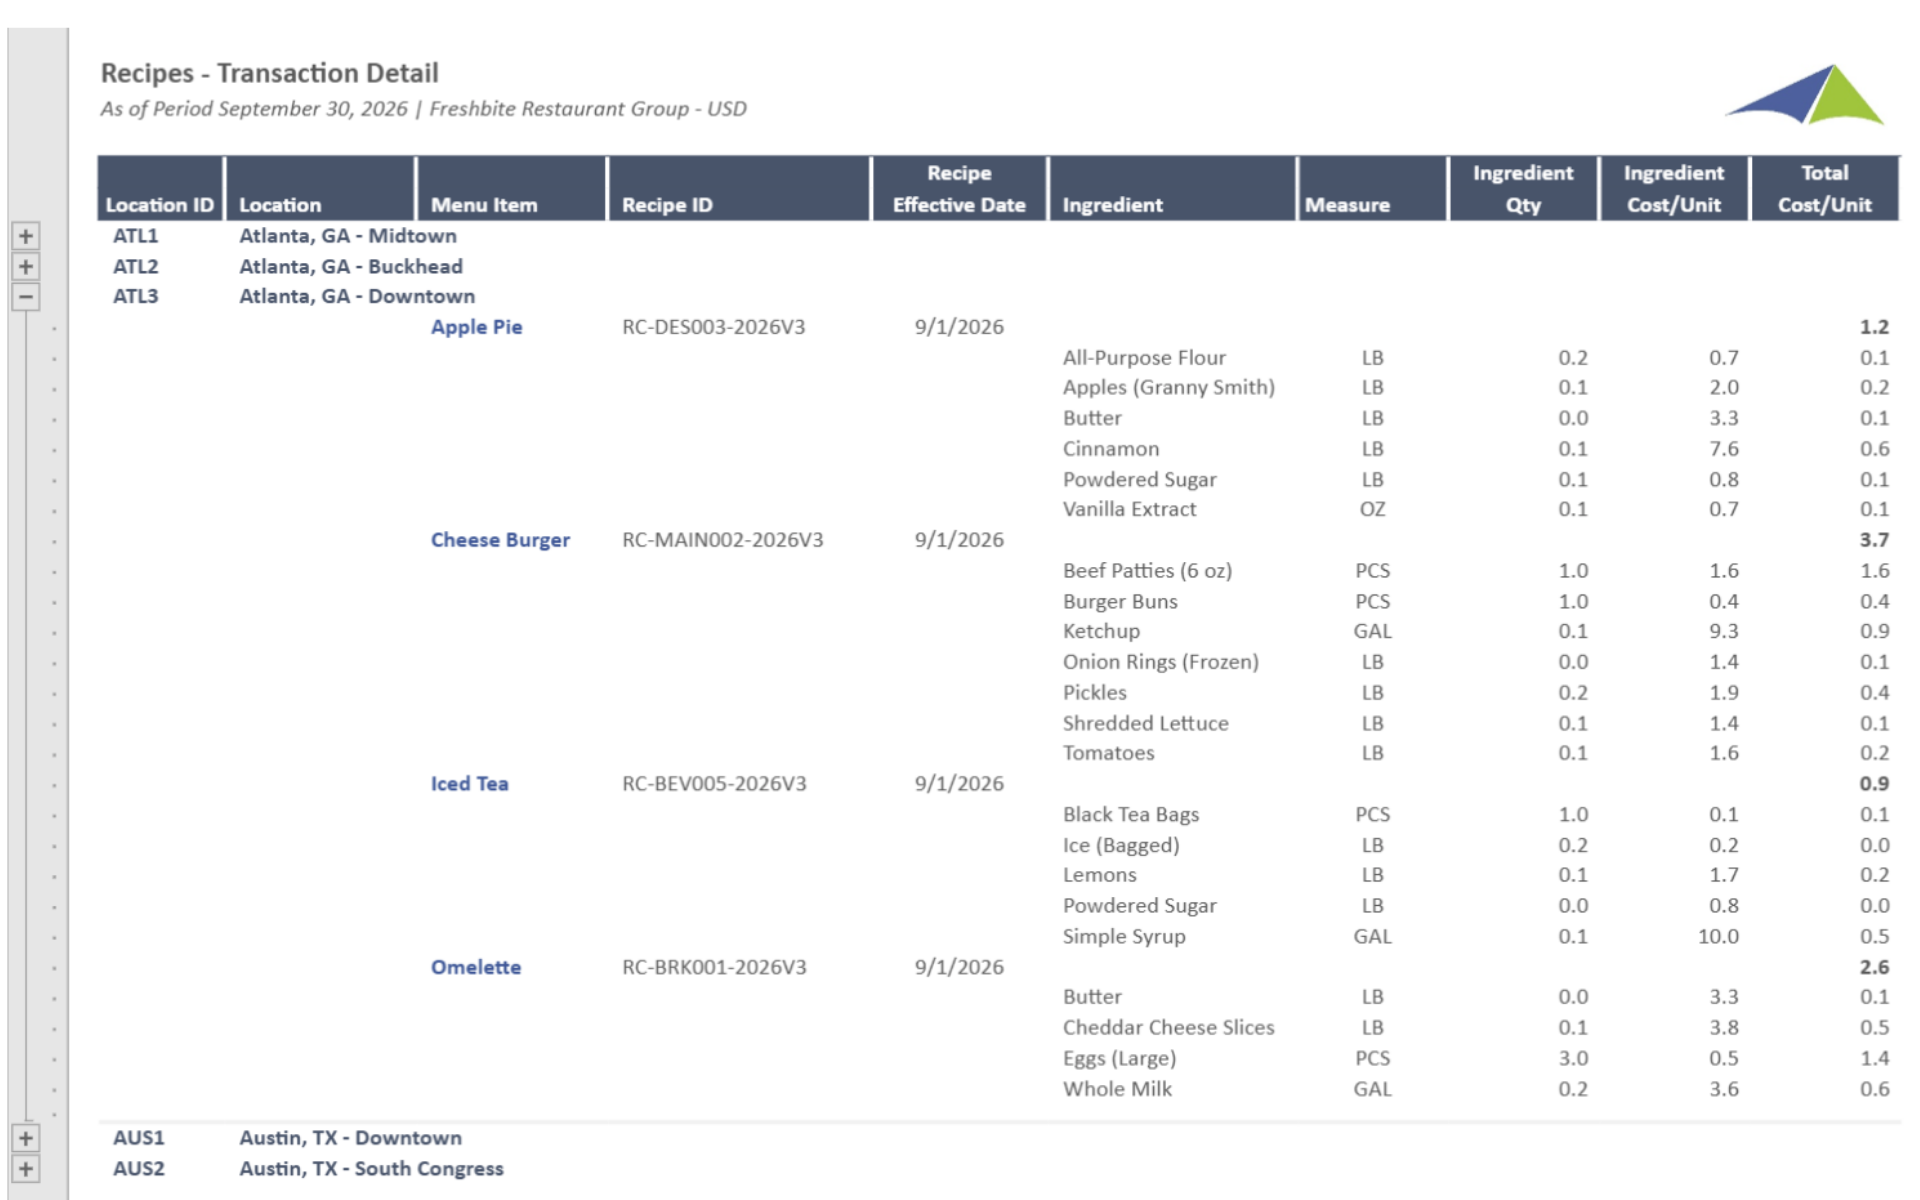Open the Apple Pie menu item link
1920x1200 pixels.
[x=476, y=327]
